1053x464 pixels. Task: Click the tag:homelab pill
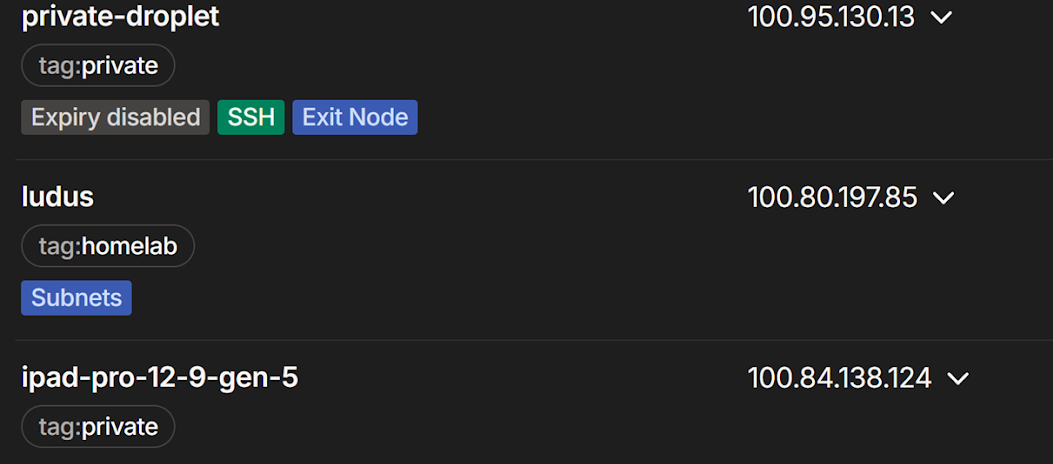coord(108,246)
